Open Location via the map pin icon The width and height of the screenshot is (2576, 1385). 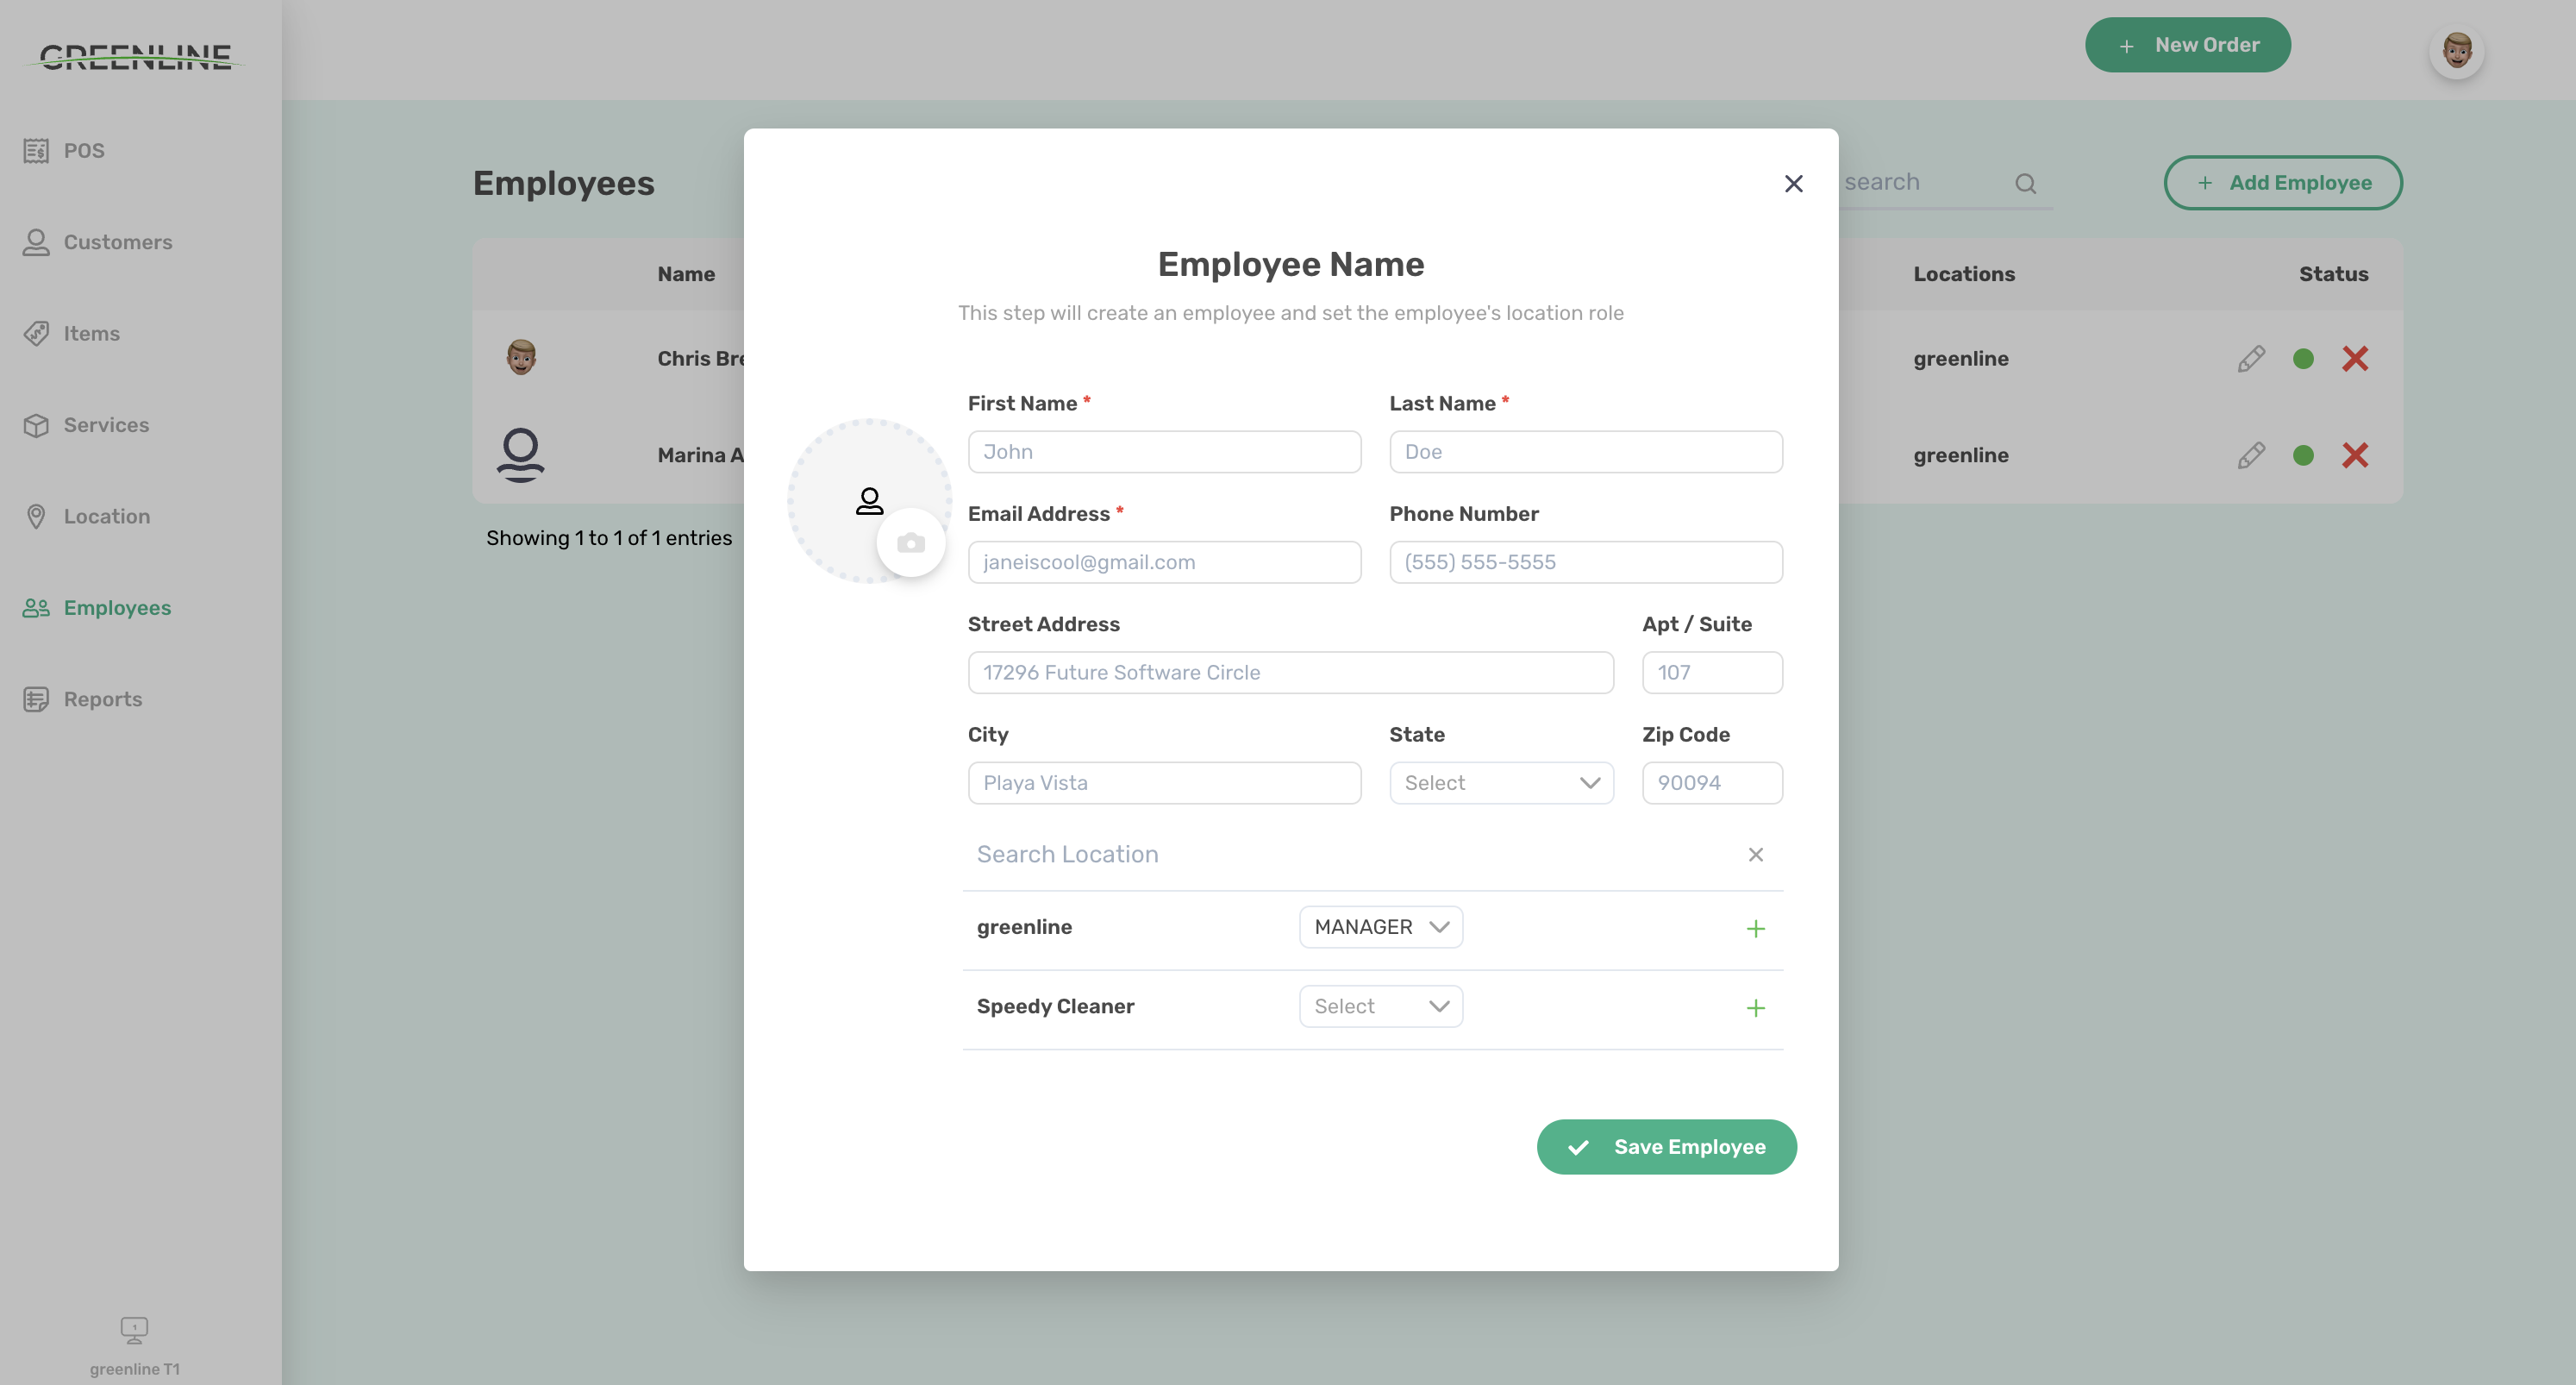(37, 516)
